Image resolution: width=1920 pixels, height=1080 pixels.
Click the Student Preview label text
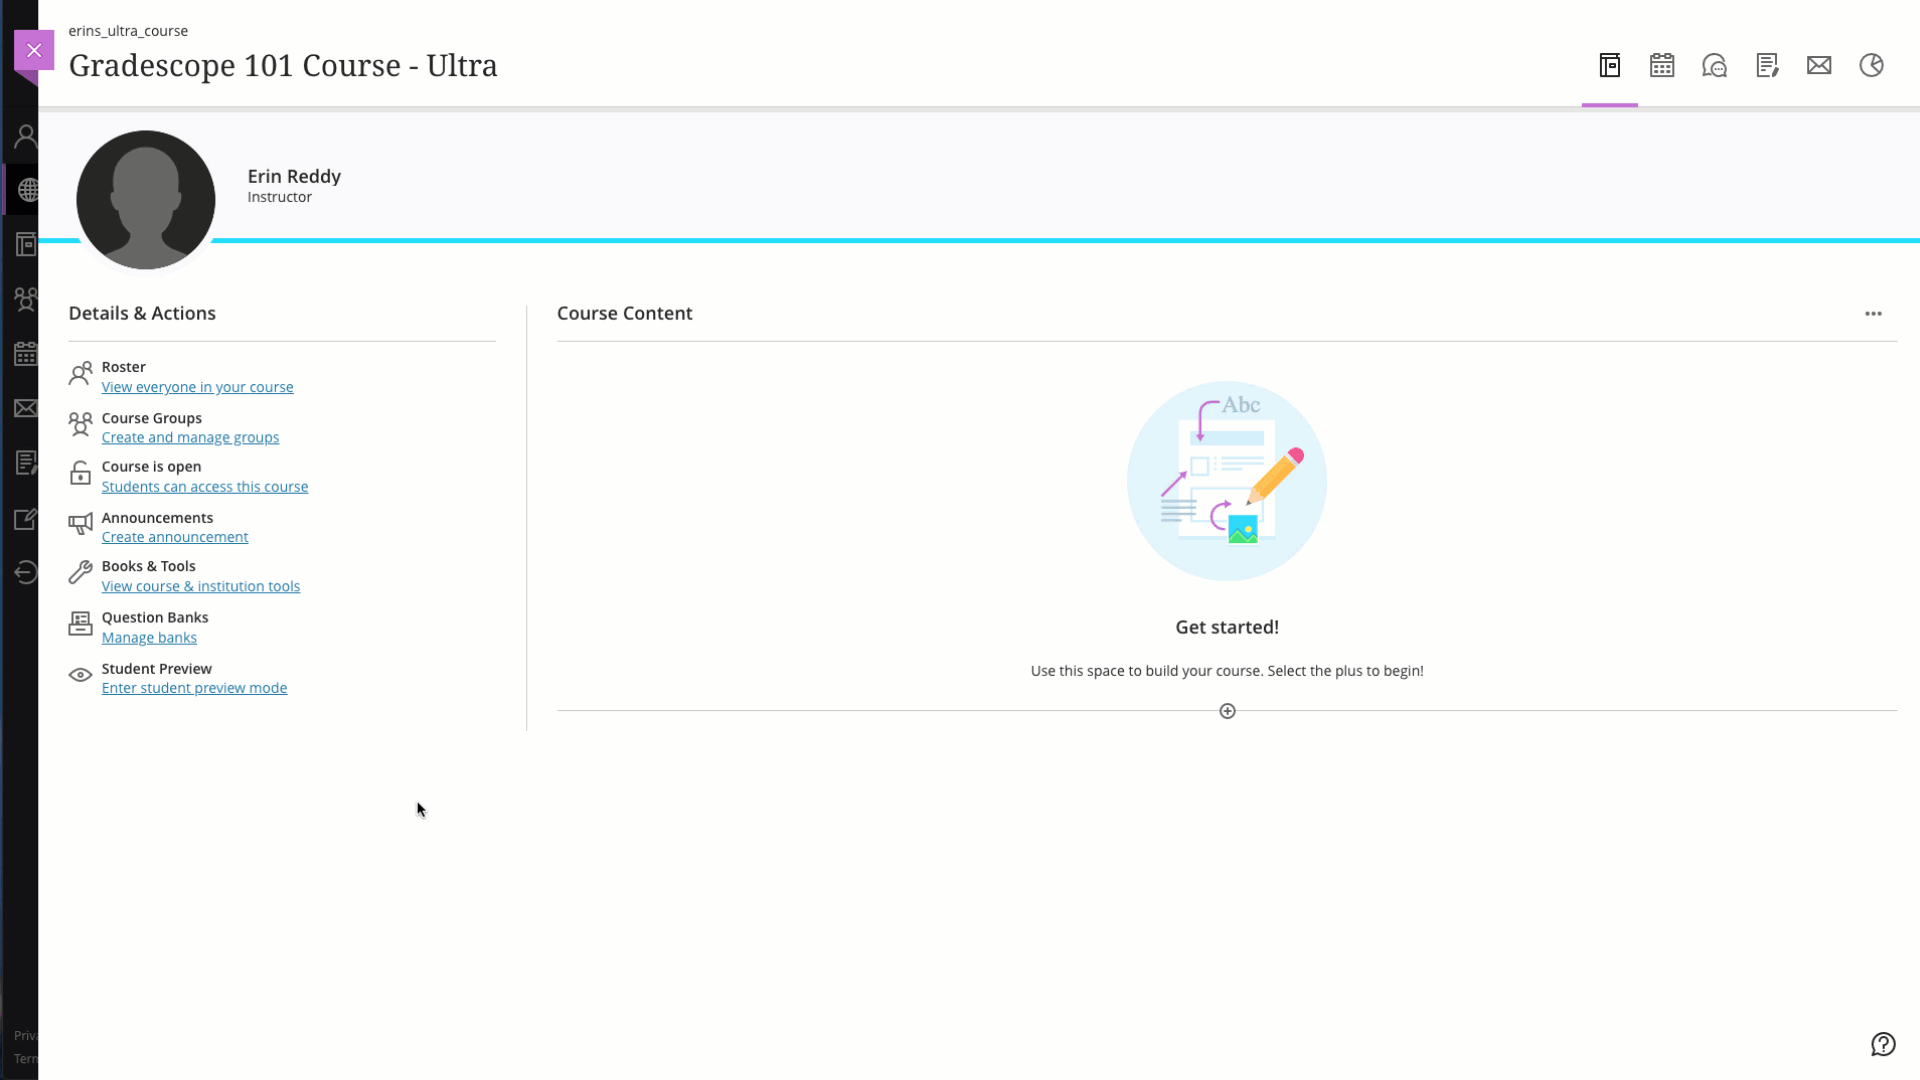[157, 669]
